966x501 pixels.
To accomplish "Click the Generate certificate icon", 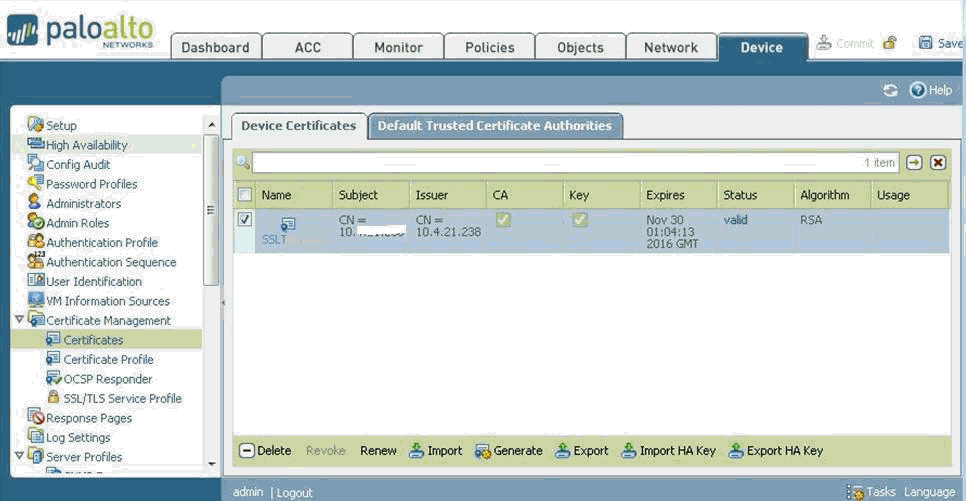I will 483,451.
